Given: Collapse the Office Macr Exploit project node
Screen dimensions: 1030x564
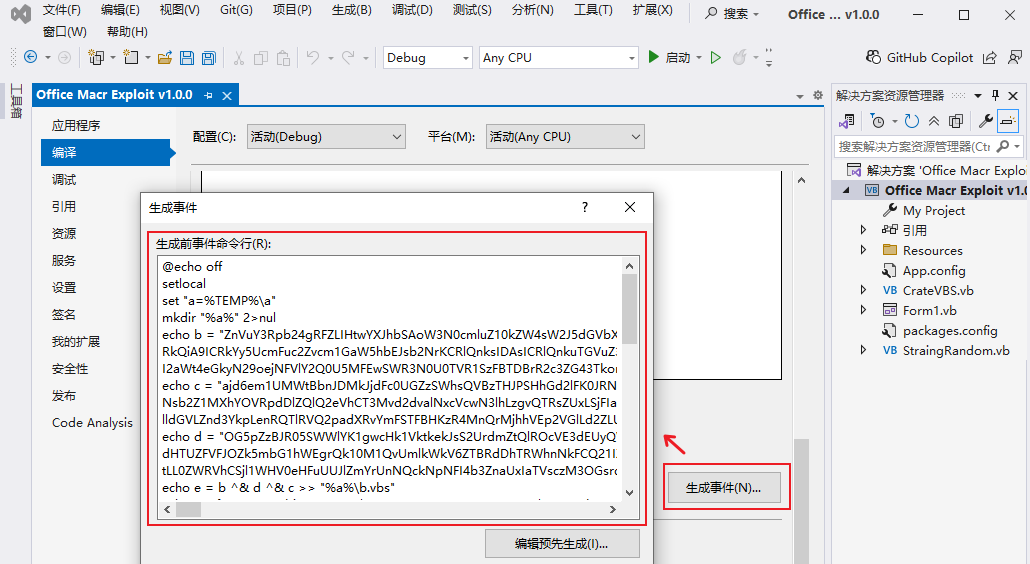Looking at the screenshot, I should click(847, 190).
